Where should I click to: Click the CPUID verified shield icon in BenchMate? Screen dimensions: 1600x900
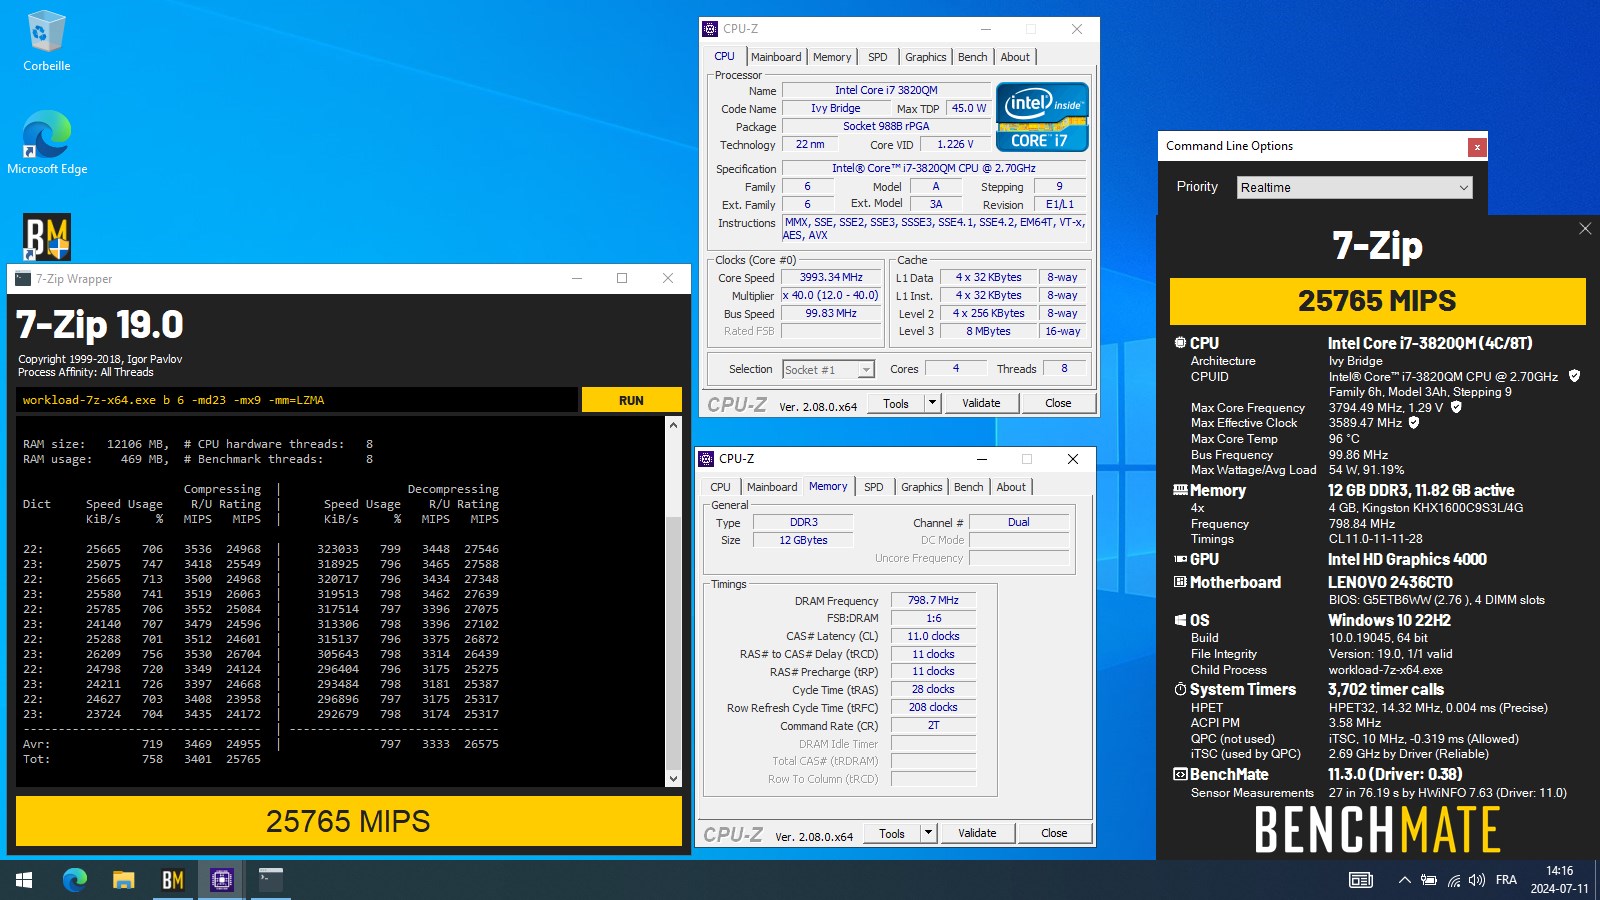point(1574,376)
